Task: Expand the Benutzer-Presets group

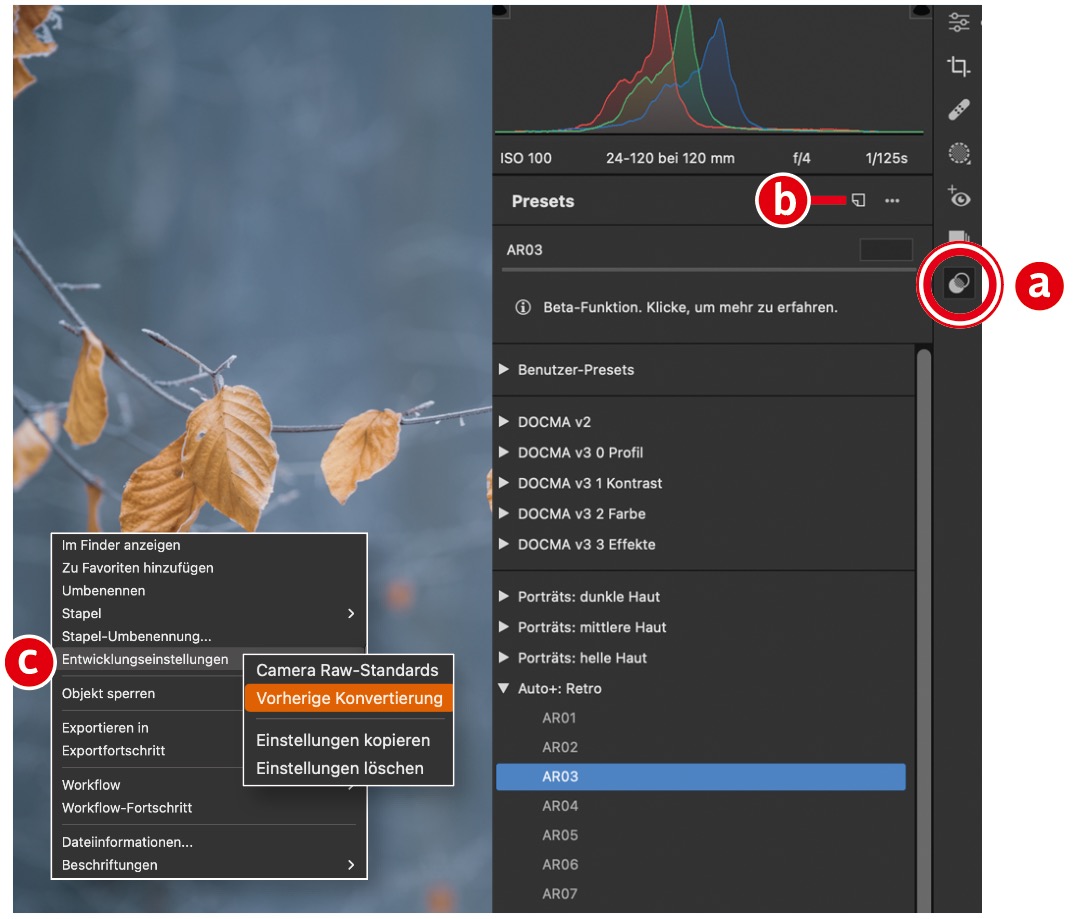Action: click(x=504, y=370)
